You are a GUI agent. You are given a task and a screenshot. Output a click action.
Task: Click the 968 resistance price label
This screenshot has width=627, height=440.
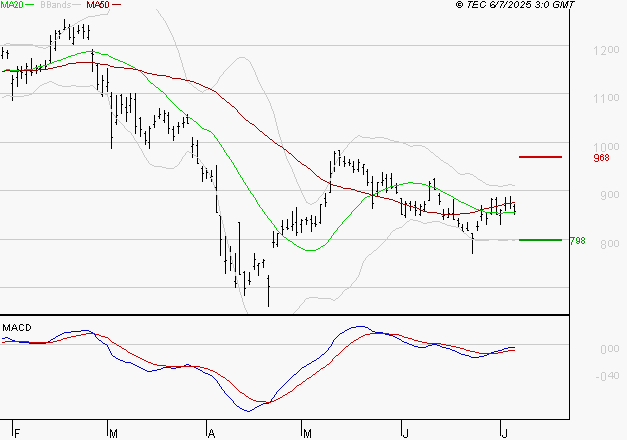601,158
